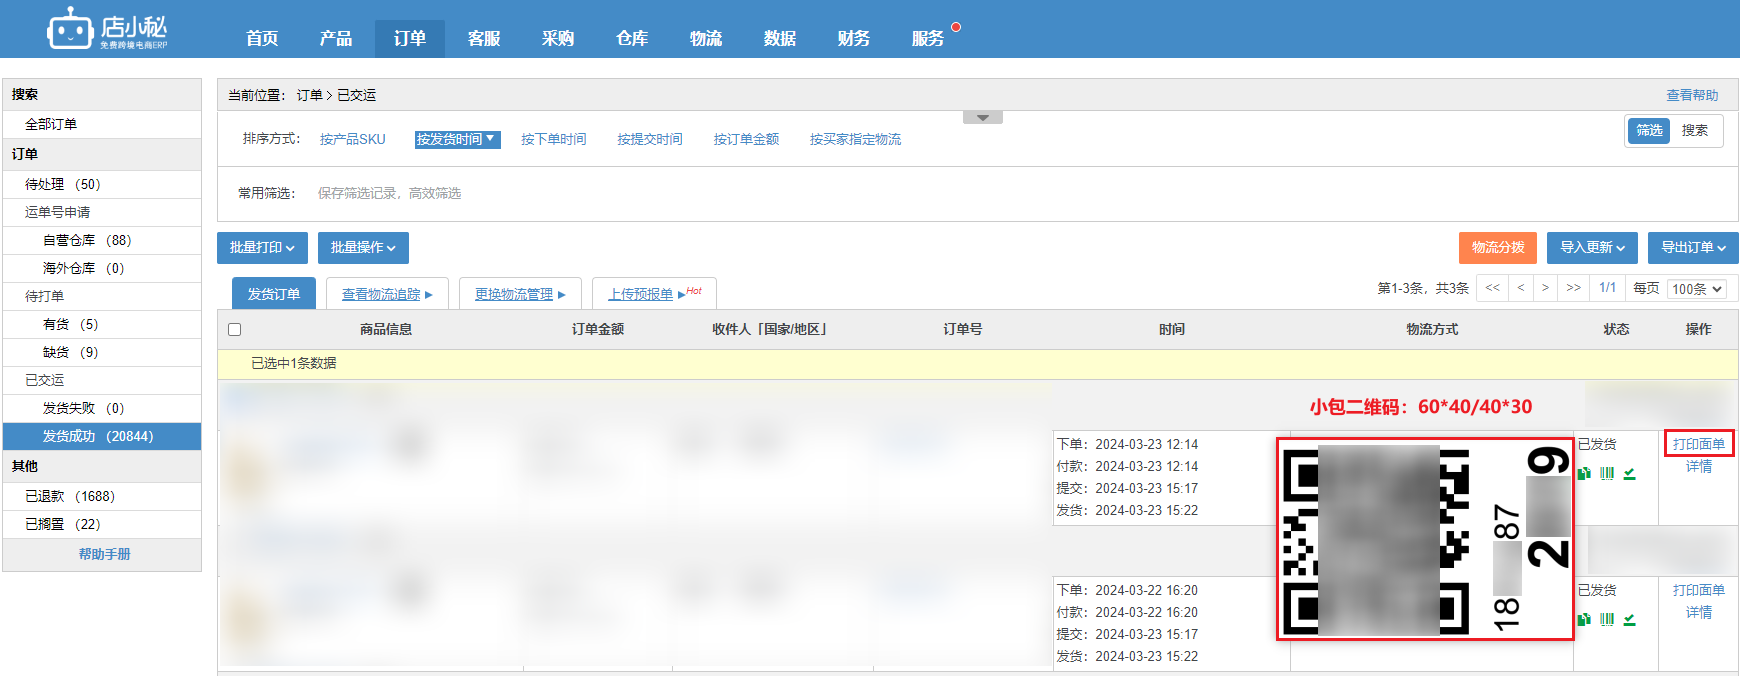Tick the select-all orders checkbox
1740x676 pixels.
point(235,329)
